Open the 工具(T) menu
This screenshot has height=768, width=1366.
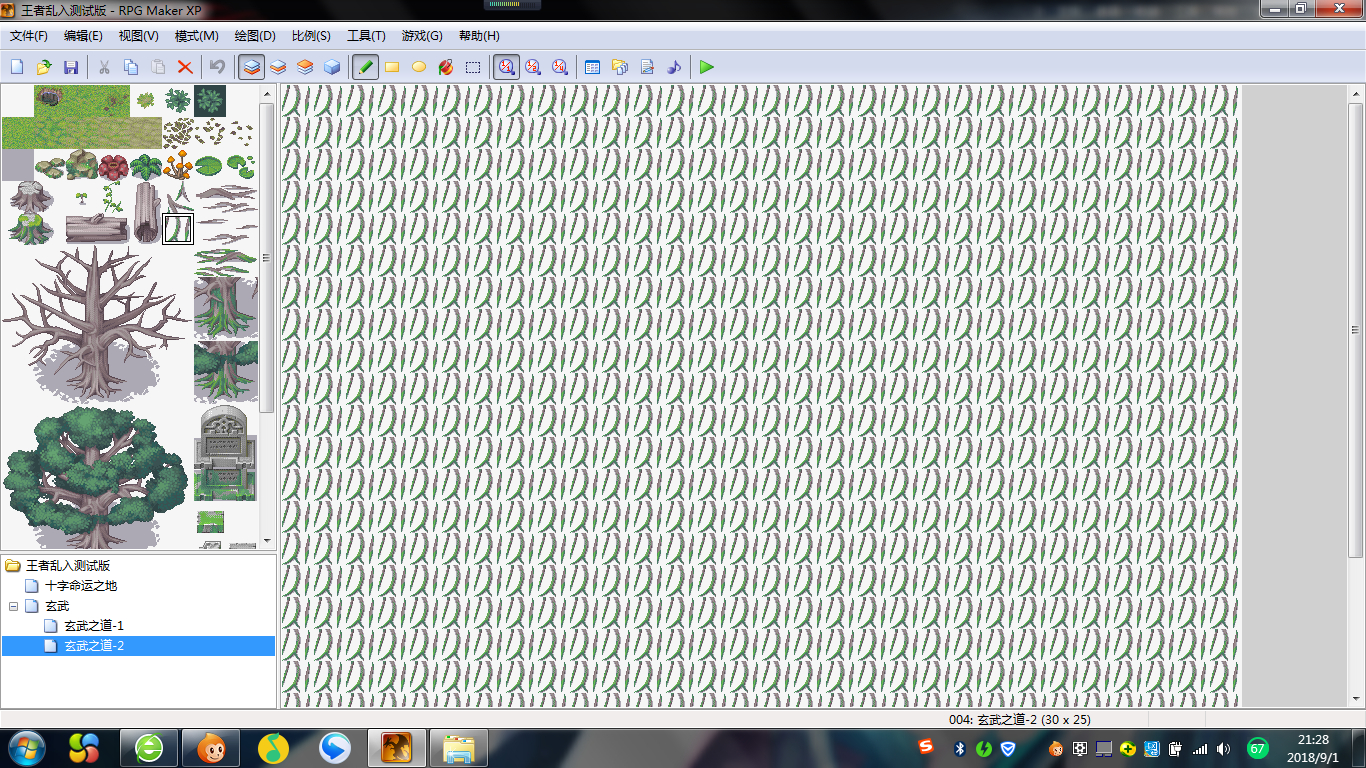click(366, 36)
